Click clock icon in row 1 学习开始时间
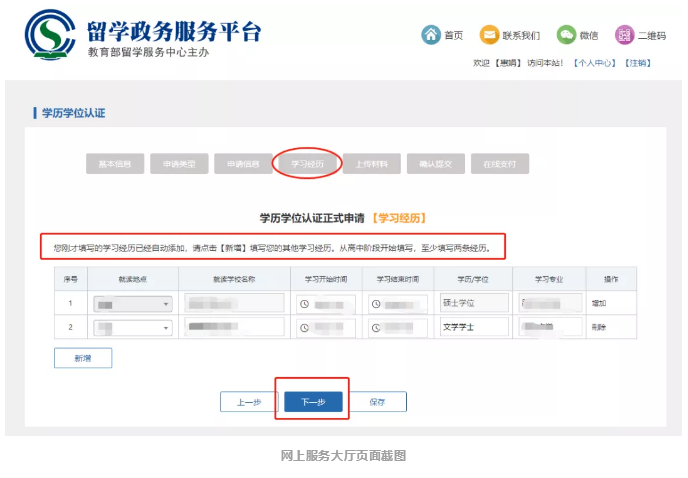This screenshot has width=688, height=478. pyautogui.click(x=306, y=303)
